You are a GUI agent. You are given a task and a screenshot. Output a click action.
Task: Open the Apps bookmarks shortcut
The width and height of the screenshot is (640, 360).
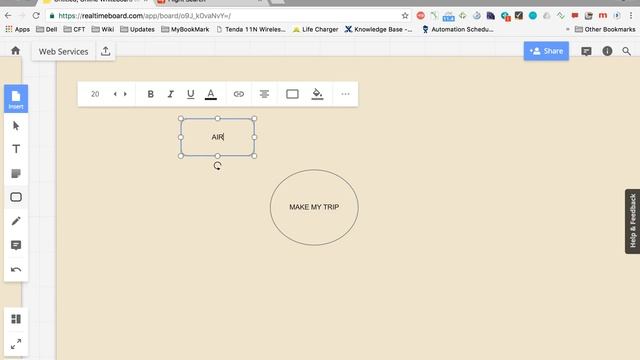tap(18, 29)
